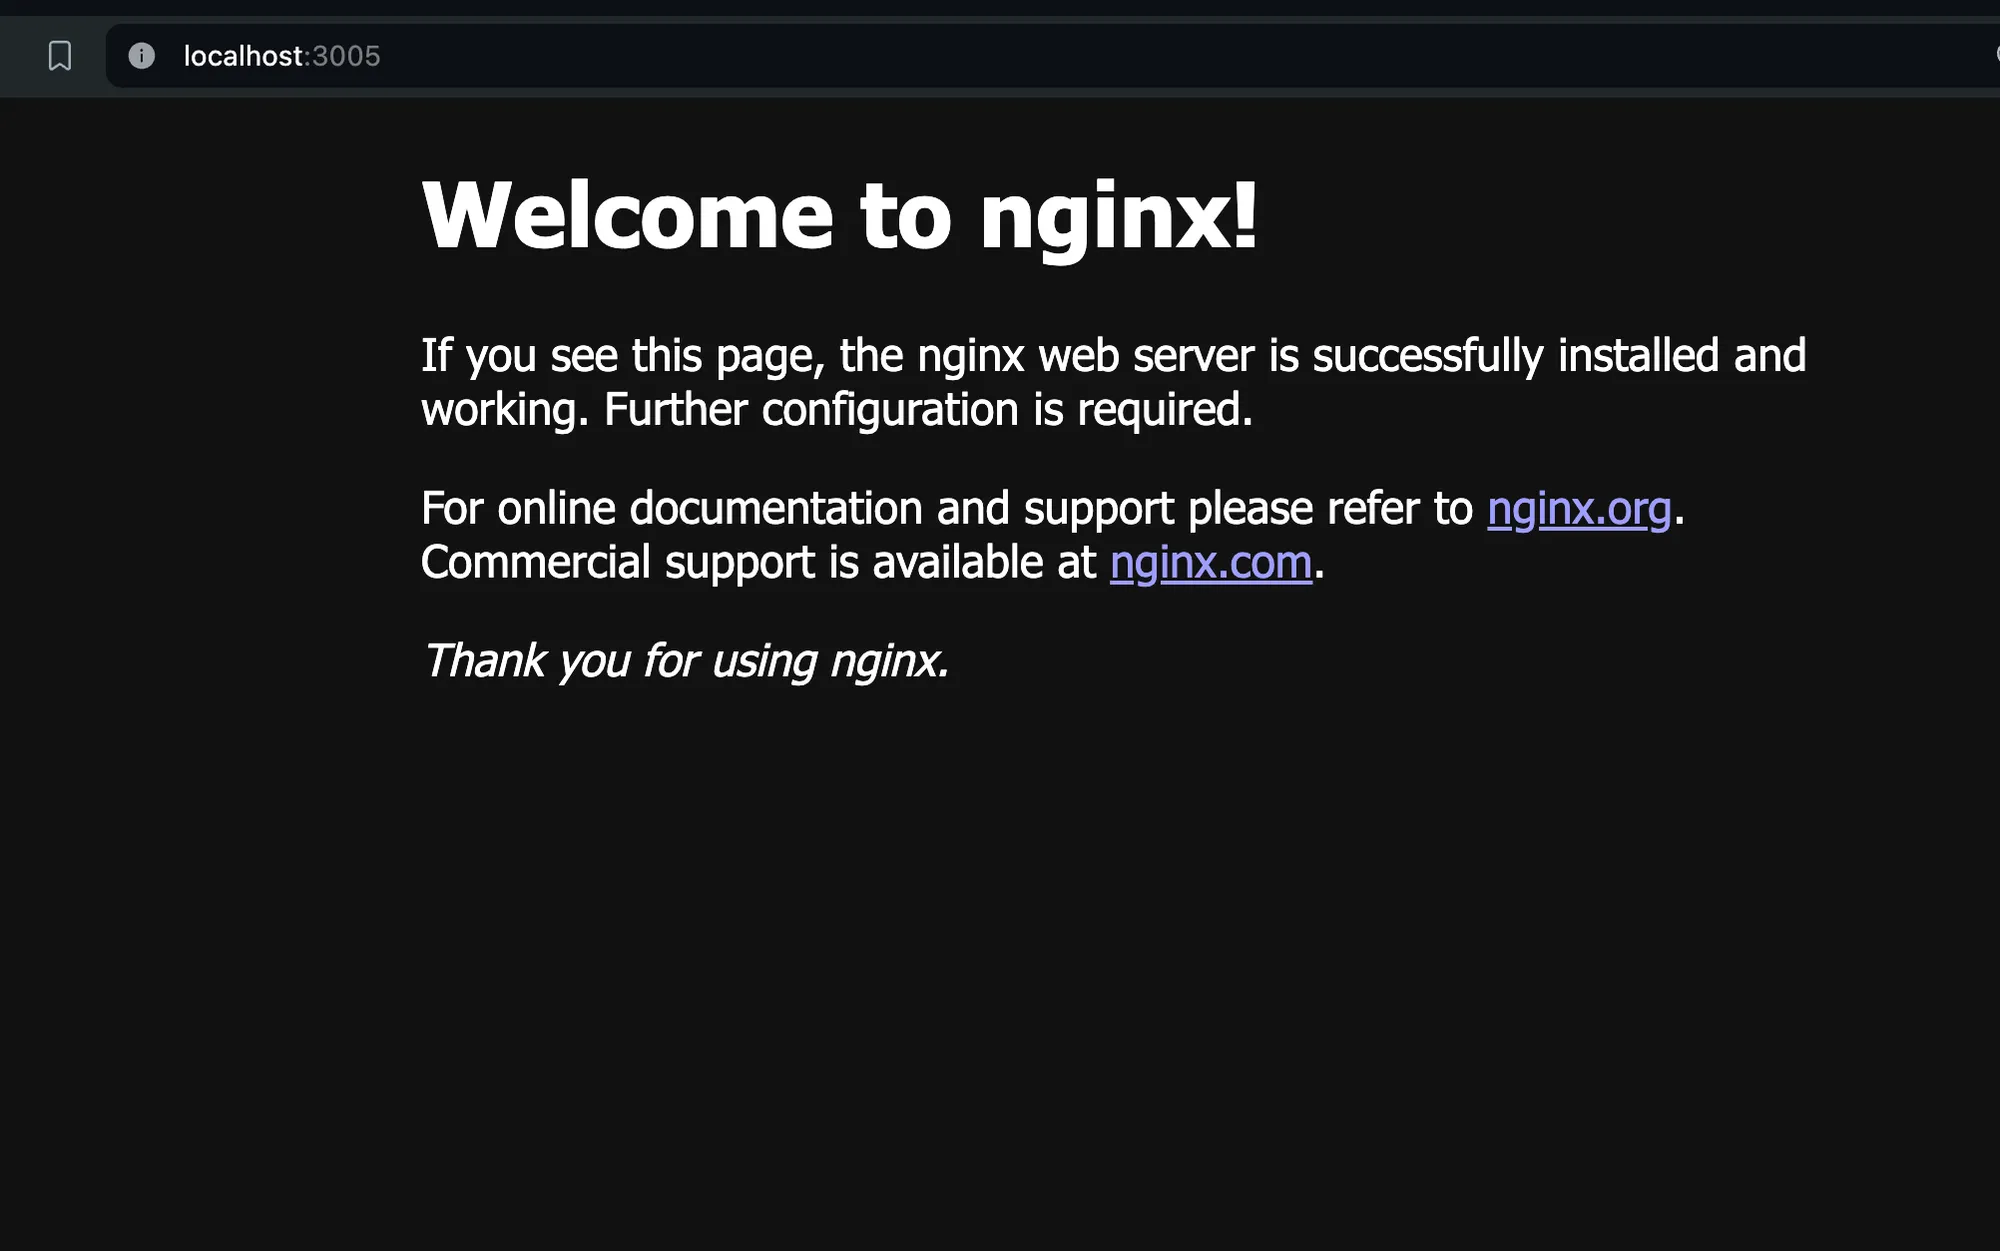Focus the address bar's empty area
2000x1251 pixels.
click(1100, 56)
